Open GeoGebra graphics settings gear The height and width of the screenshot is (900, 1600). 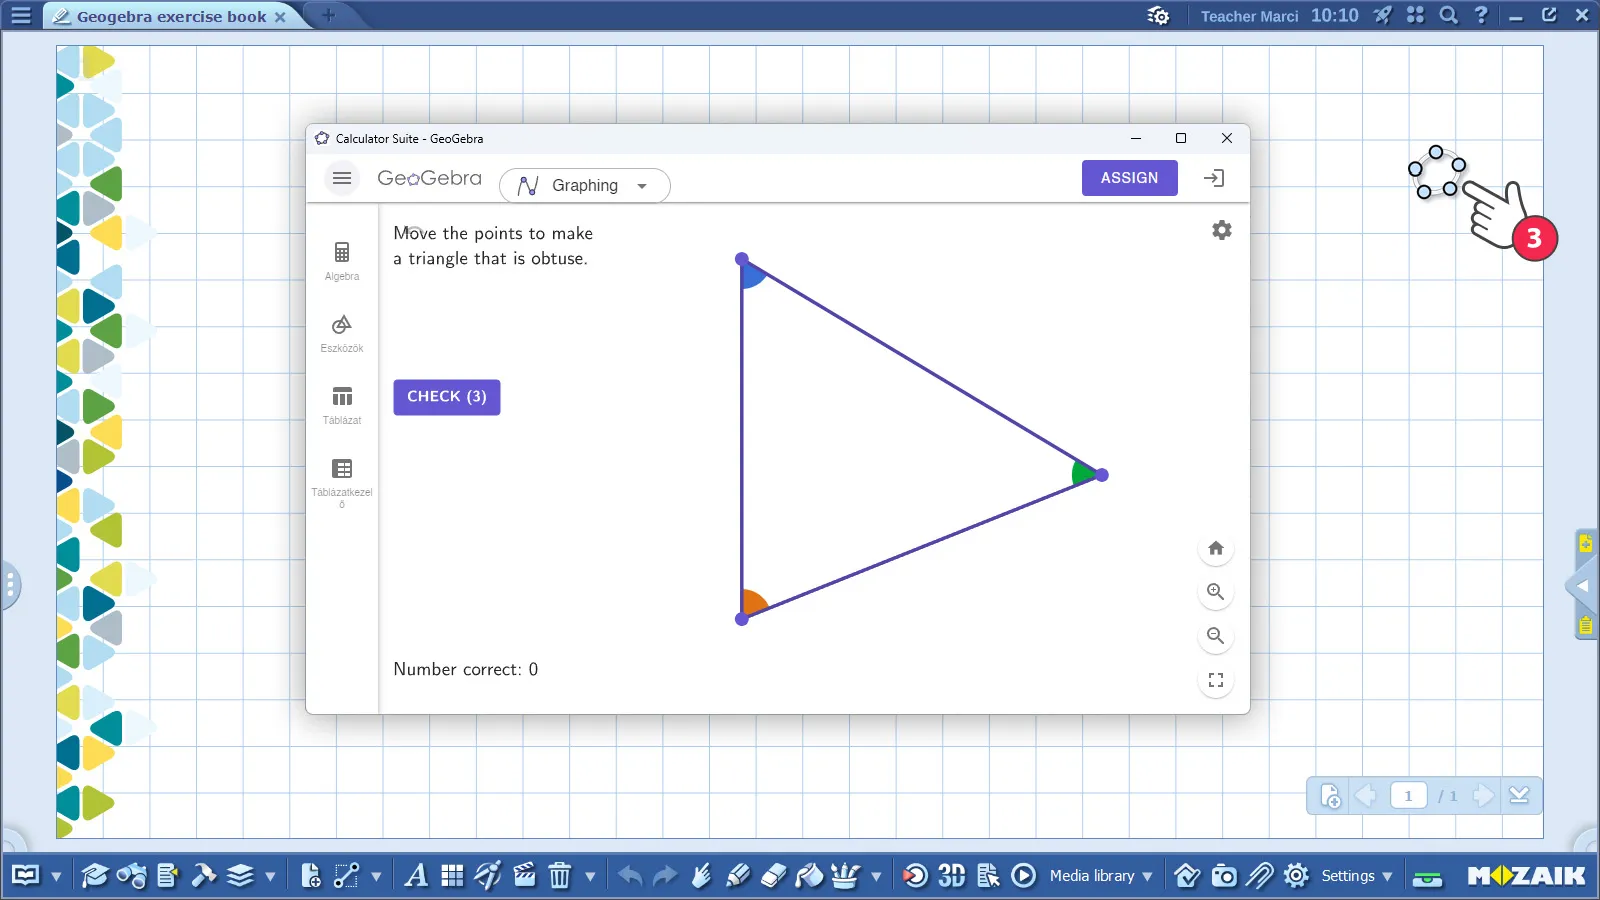(1221, 230)
